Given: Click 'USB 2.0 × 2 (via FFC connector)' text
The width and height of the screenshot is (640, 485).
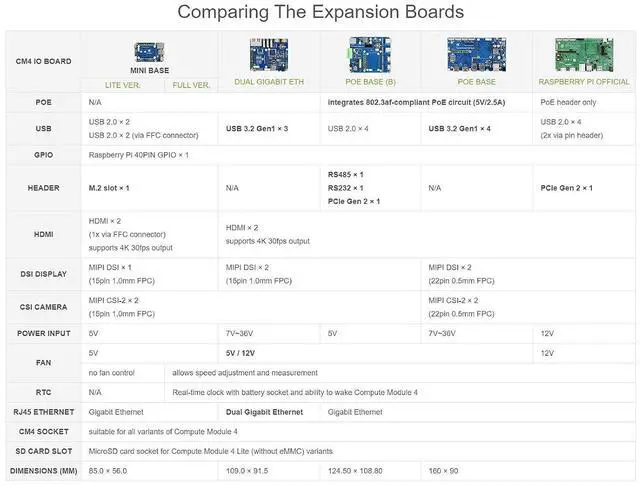Looking at the screenshot, I should tap(143, 135).
